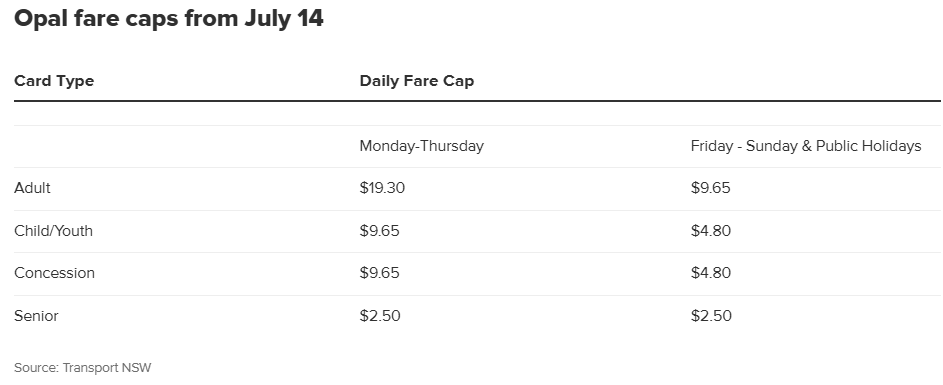This screenshot has height=385, width=943.
Task: Click the Adult $19.30 Monday-Thursday cap
Action: tap(382, 188)
